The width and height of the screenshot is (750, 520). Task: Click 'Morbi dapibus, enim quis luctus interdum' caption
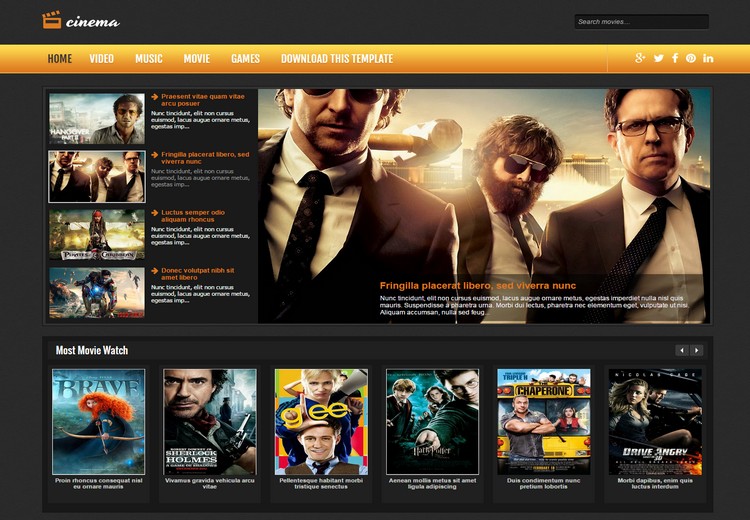click(655, 483)
